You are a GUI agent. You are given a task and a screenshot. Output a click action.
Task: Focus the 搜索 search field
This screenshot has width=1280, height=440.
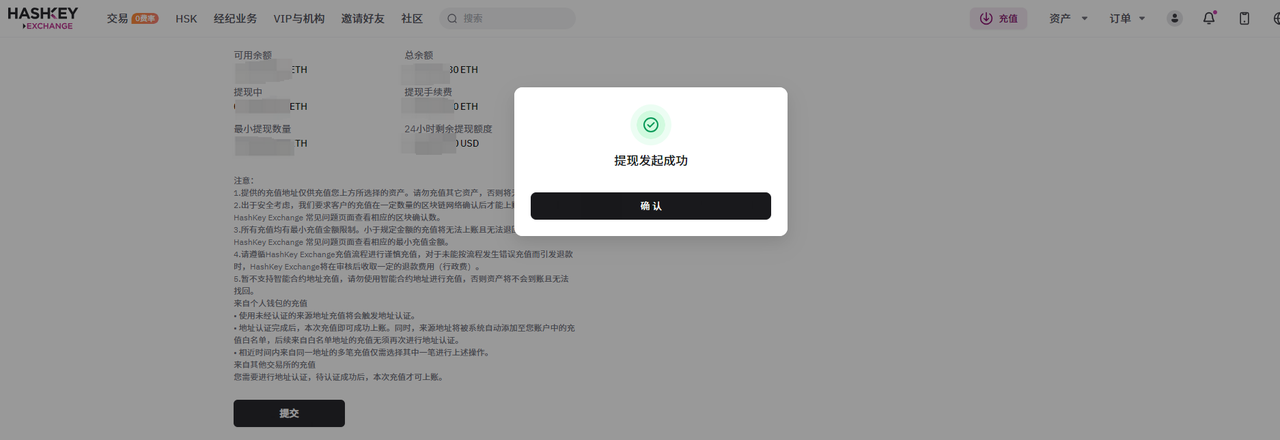tap(515, 19)
